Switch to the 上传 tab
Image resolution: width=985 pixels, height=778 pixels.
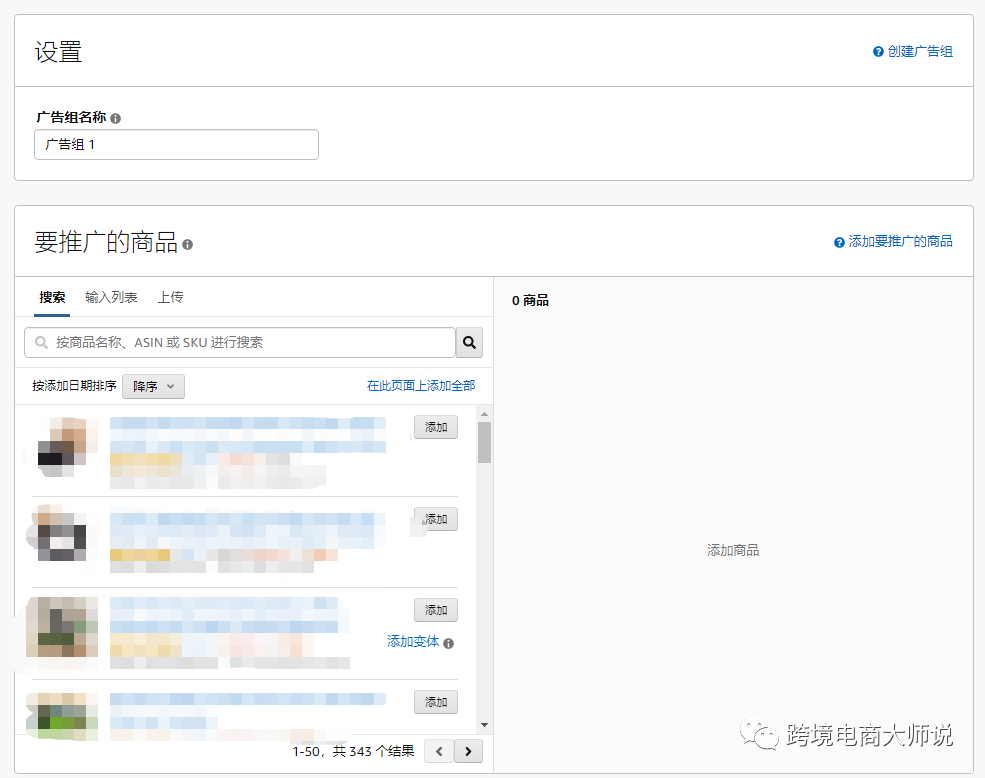point(172,297)
